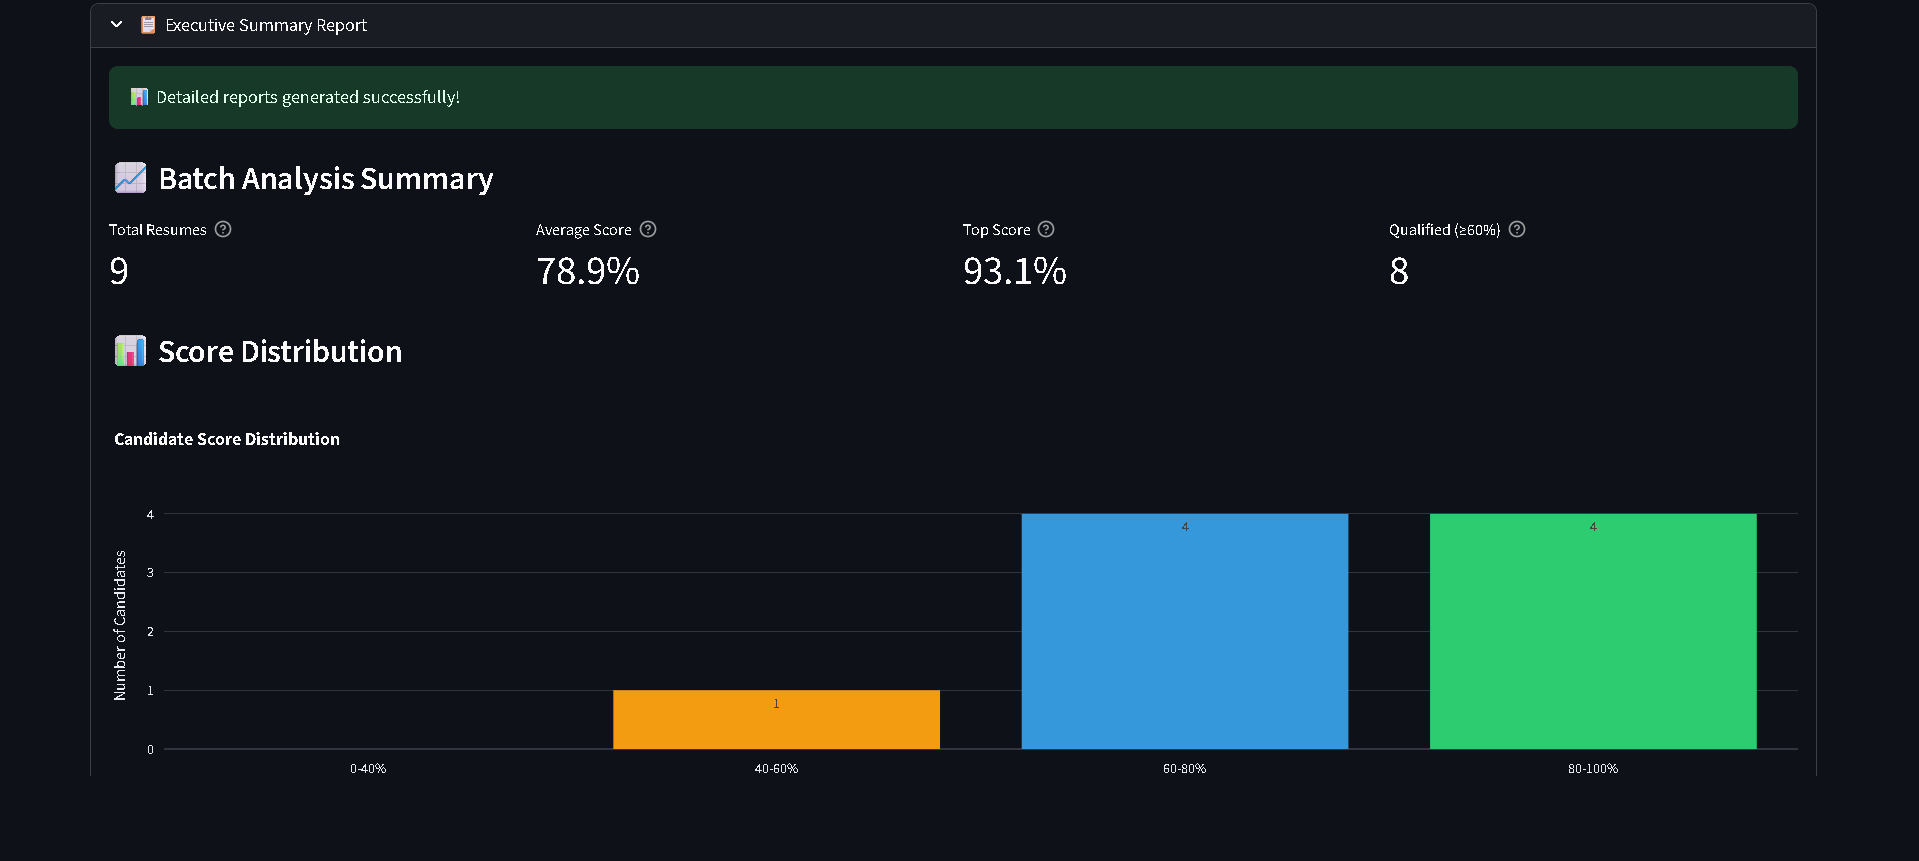Collapse the Executive Summary Report expander chevron
Screen dimensions: 1919x861
coord(117,24)
